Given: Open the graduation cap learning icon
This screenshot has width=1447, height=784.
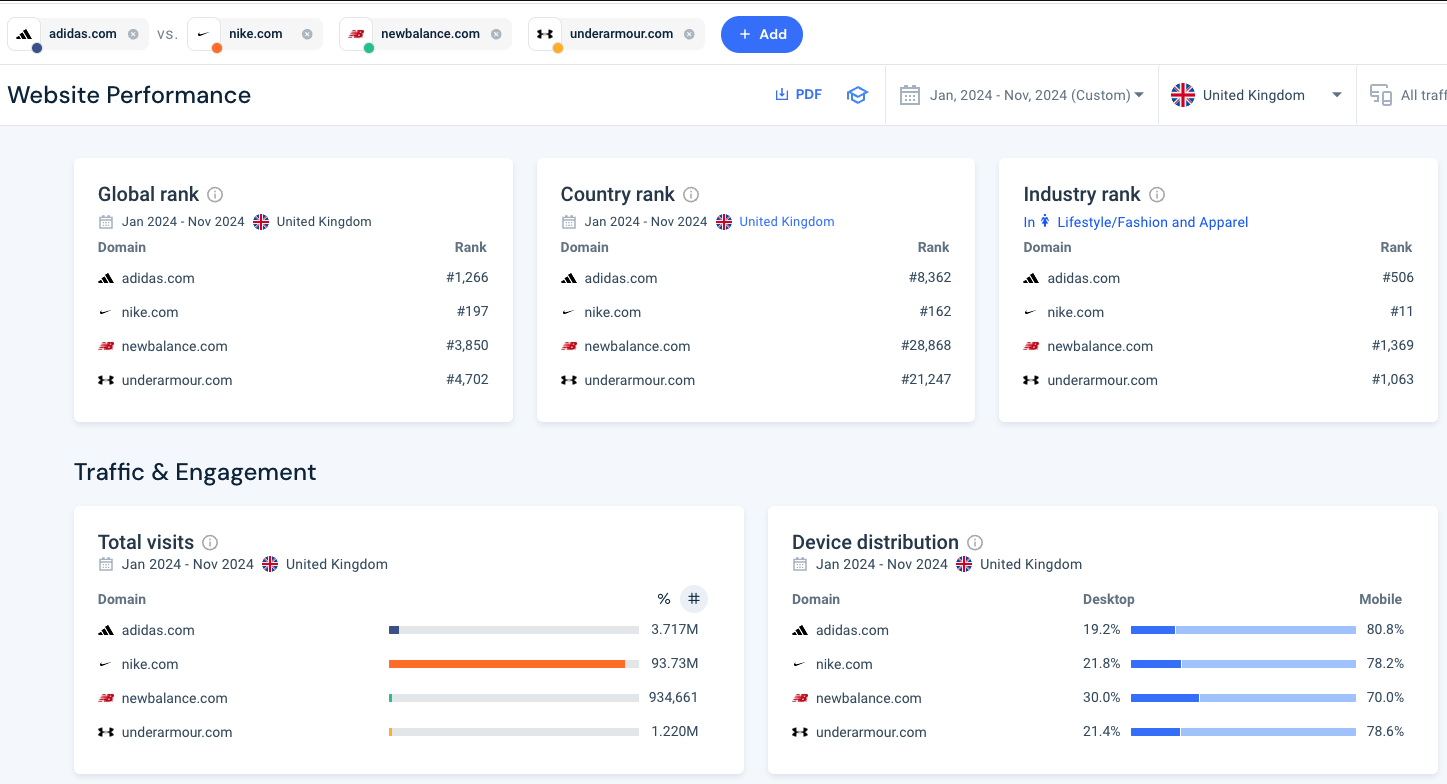Looking at the screenshot, I should [x=857, y=95].
